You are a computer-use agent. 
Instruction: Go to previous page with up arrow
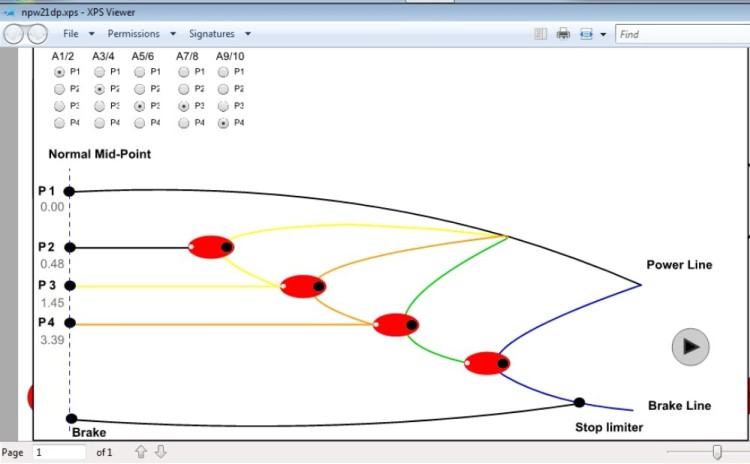pyautogui.click(x=141, y=453)
